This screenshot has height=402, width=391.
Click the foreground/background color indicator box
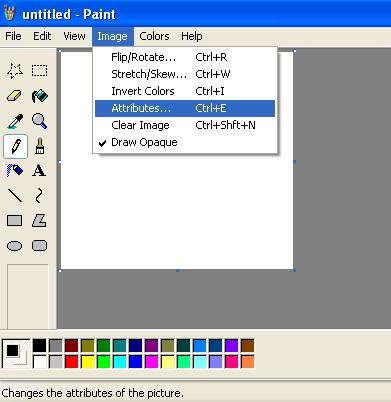coord(16,354)
